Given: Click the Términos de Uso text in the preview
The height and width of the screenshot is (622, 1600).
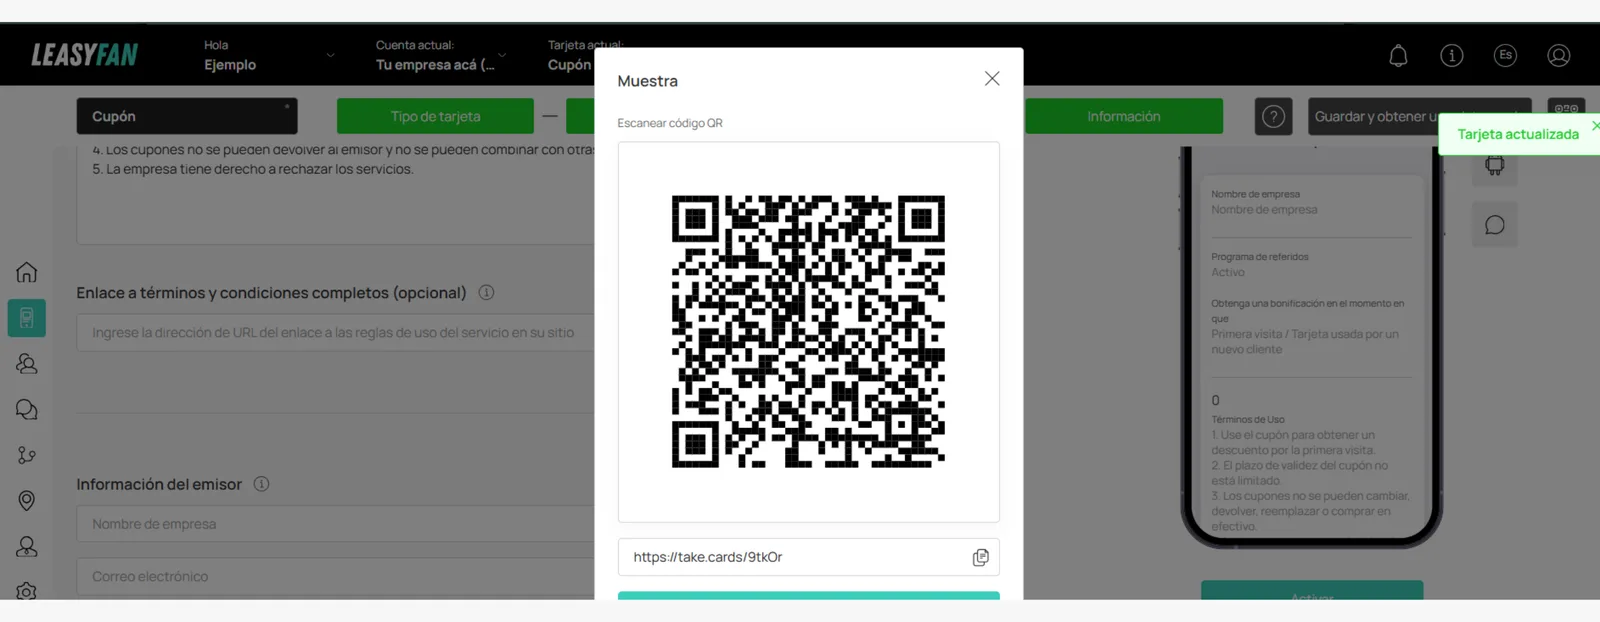Looking at the screenshot, I should click(x=1248, y=420).
